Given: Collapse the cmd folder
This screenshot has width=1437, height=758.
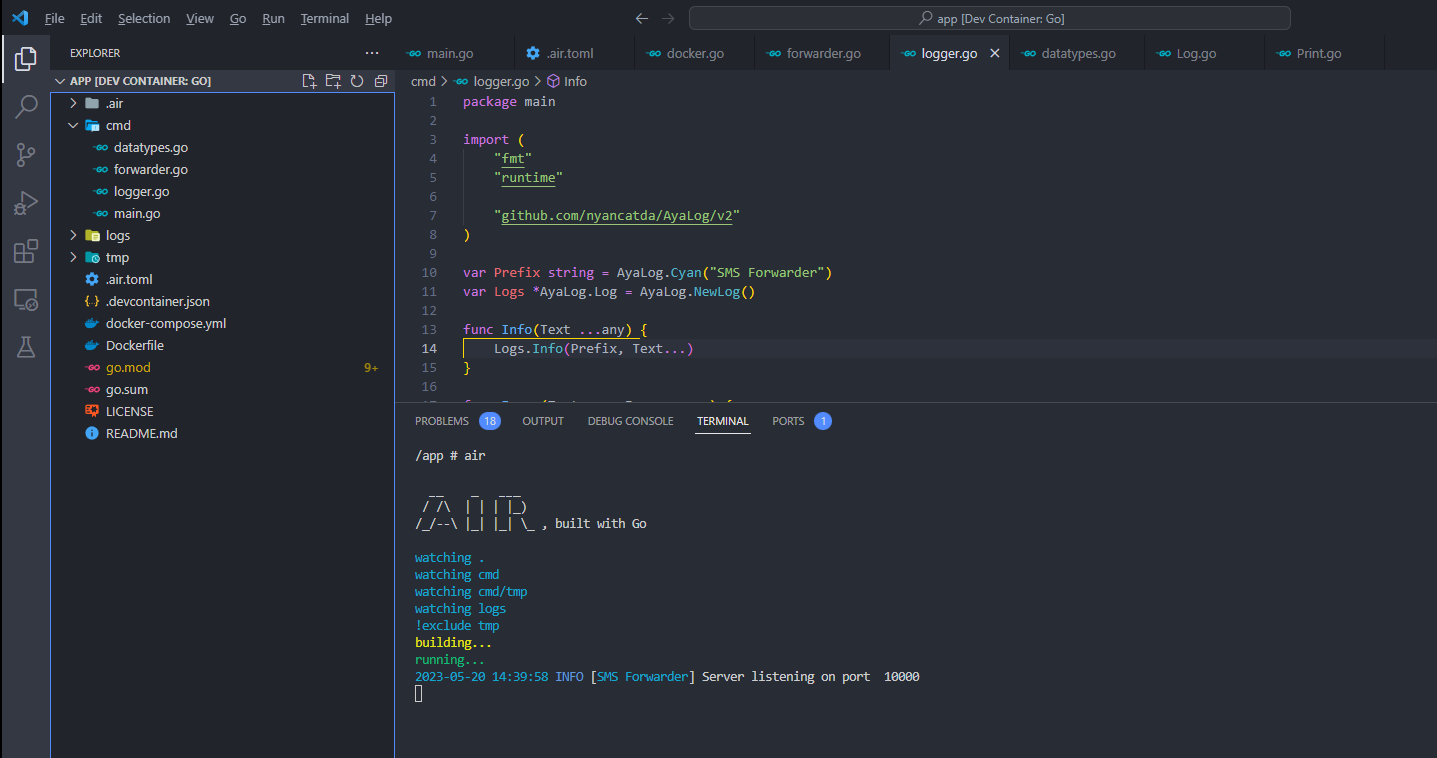Looking at the screenshot, I should click(x=73, y=125).
